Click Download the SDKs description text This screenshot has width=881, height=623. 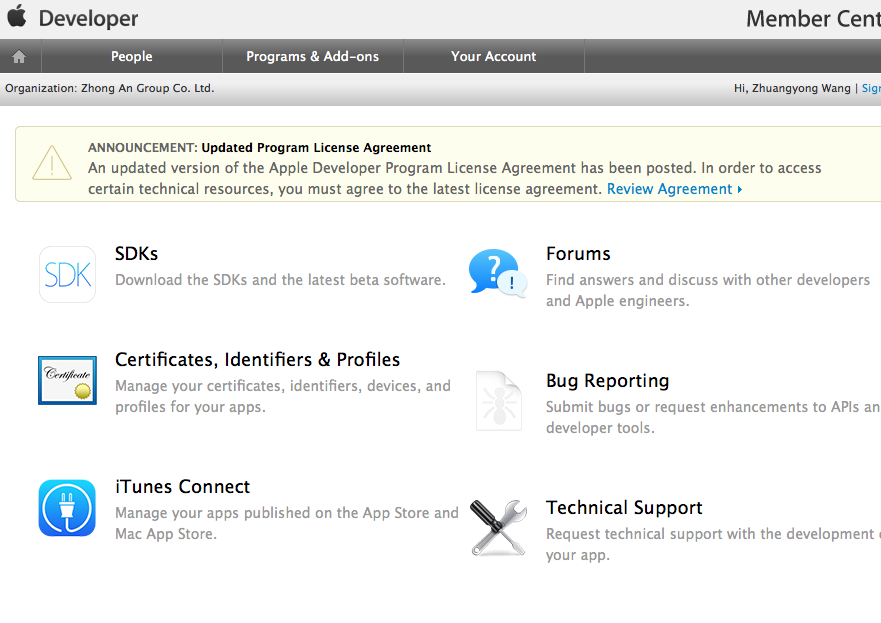[280, 280]
